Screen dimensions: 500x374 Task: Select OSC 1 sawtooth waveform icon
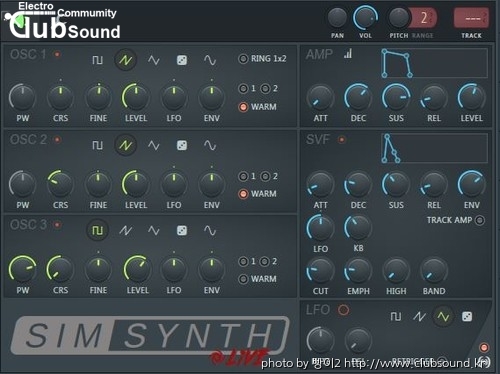pos(125,60)
